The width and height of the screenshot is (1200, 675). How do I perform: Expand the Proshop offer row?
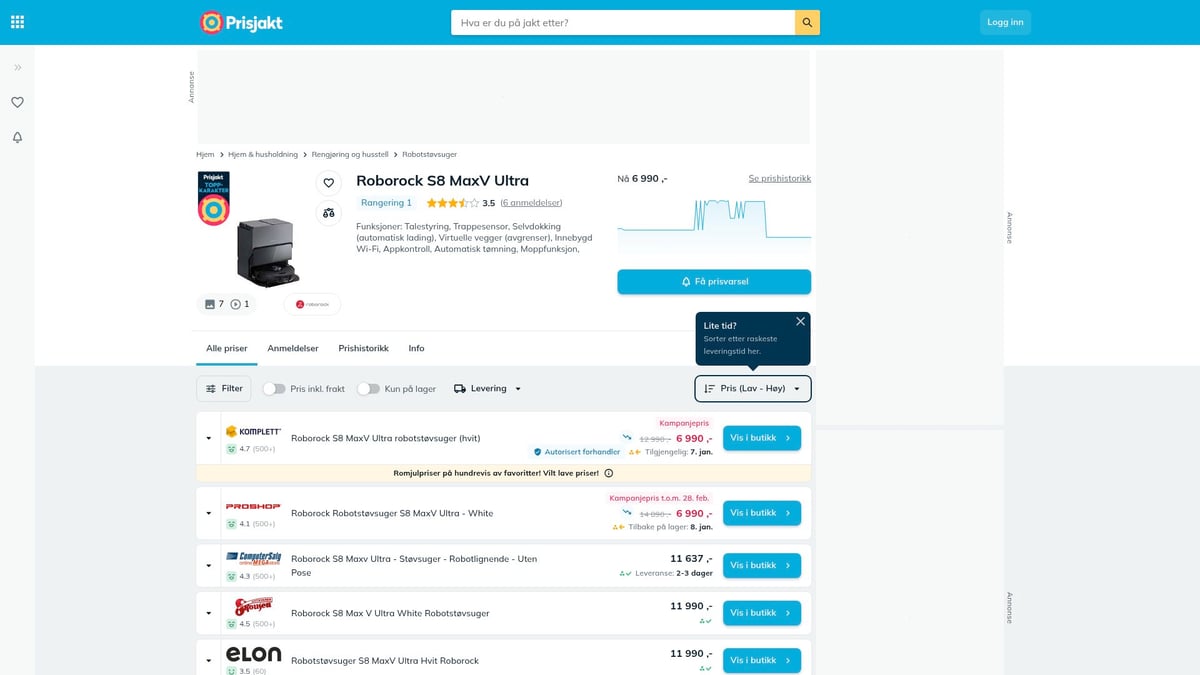click(x=209, y=513)
